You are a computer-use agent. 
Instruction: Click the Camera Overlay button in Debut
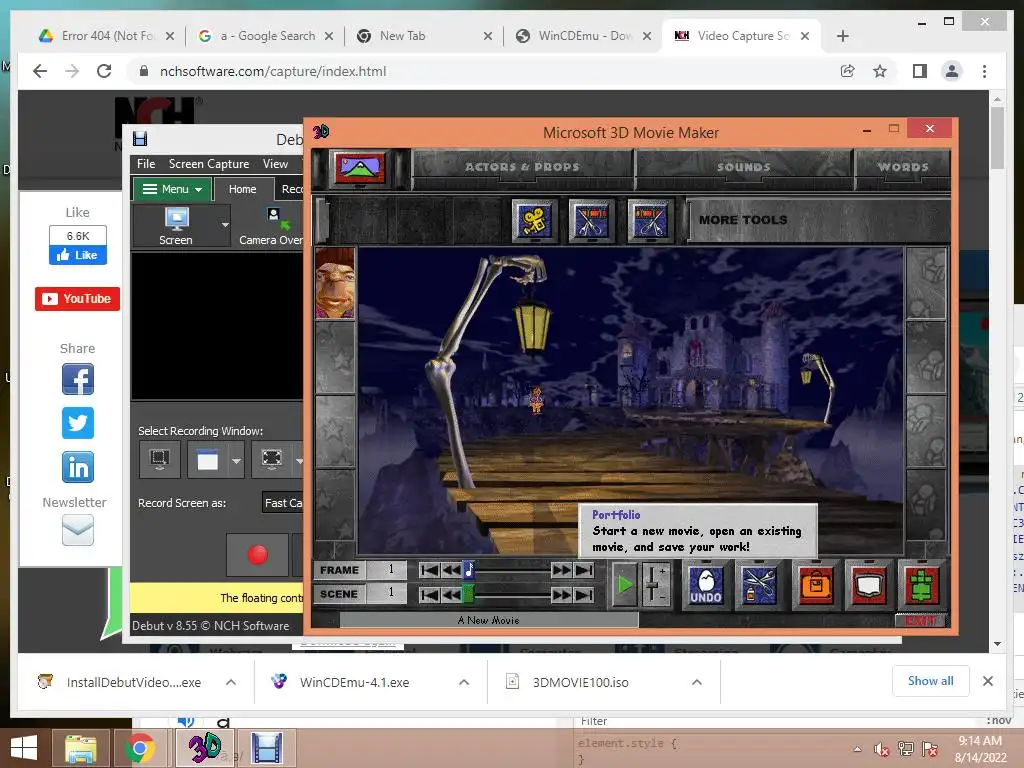click(x=270, y=225)
